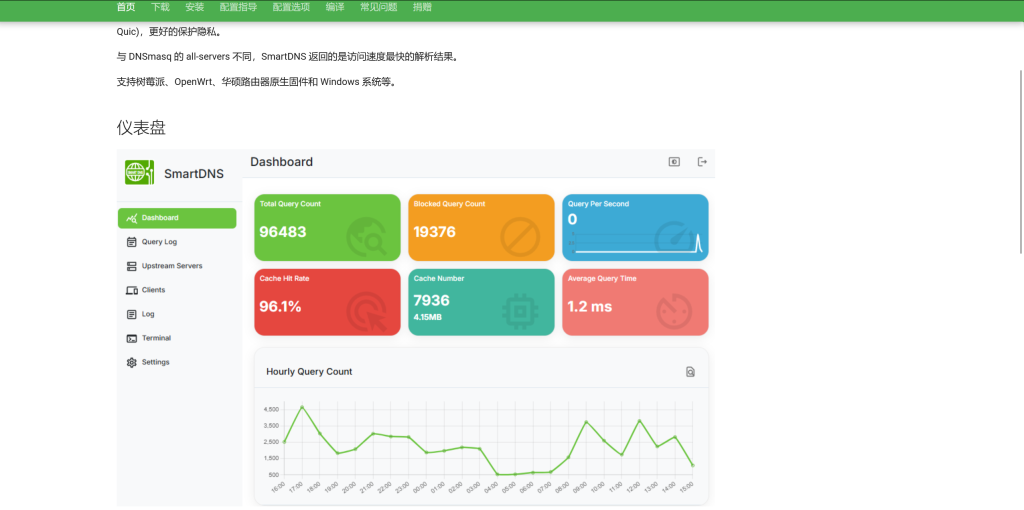Click the 17:00 peak data point
Image resolution: width=1024 pixels, height=510 pixels.
click(x=302, y=407)
